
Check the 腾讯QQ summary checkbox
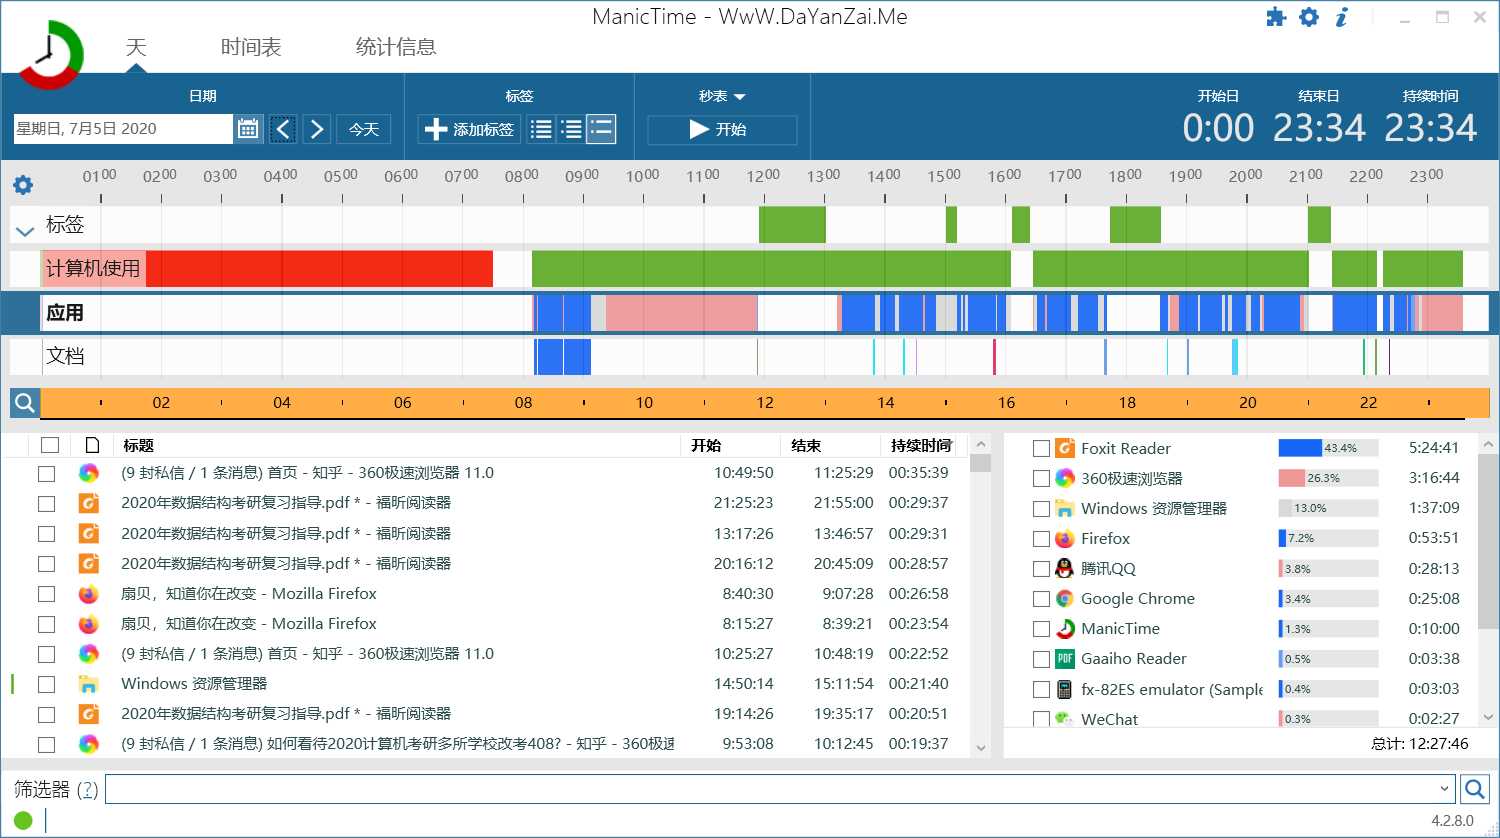(1041, 568)
